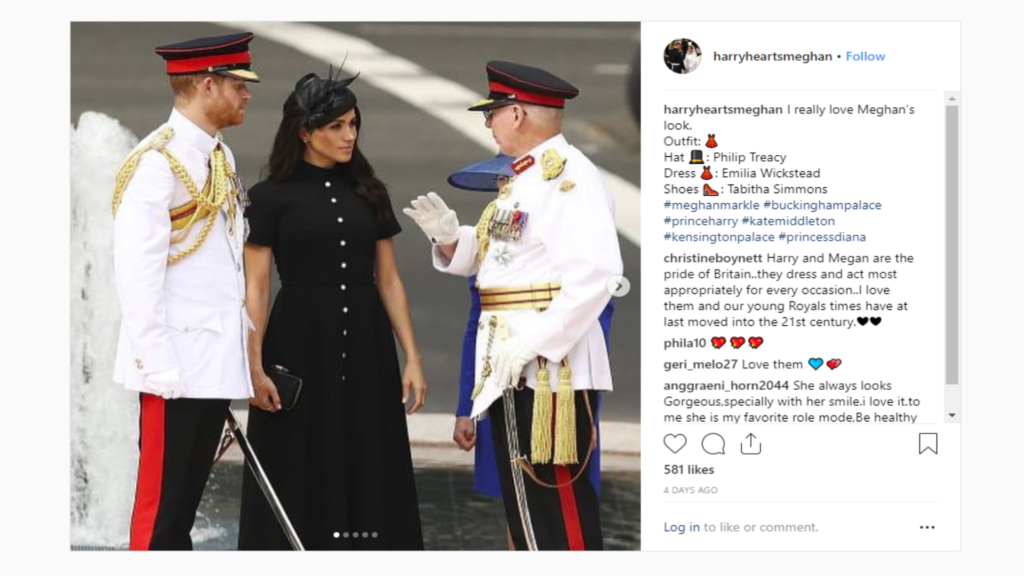1024x576 pixels.
Task: Open the 4 days ago timestamp
Action: coord(690,490)
